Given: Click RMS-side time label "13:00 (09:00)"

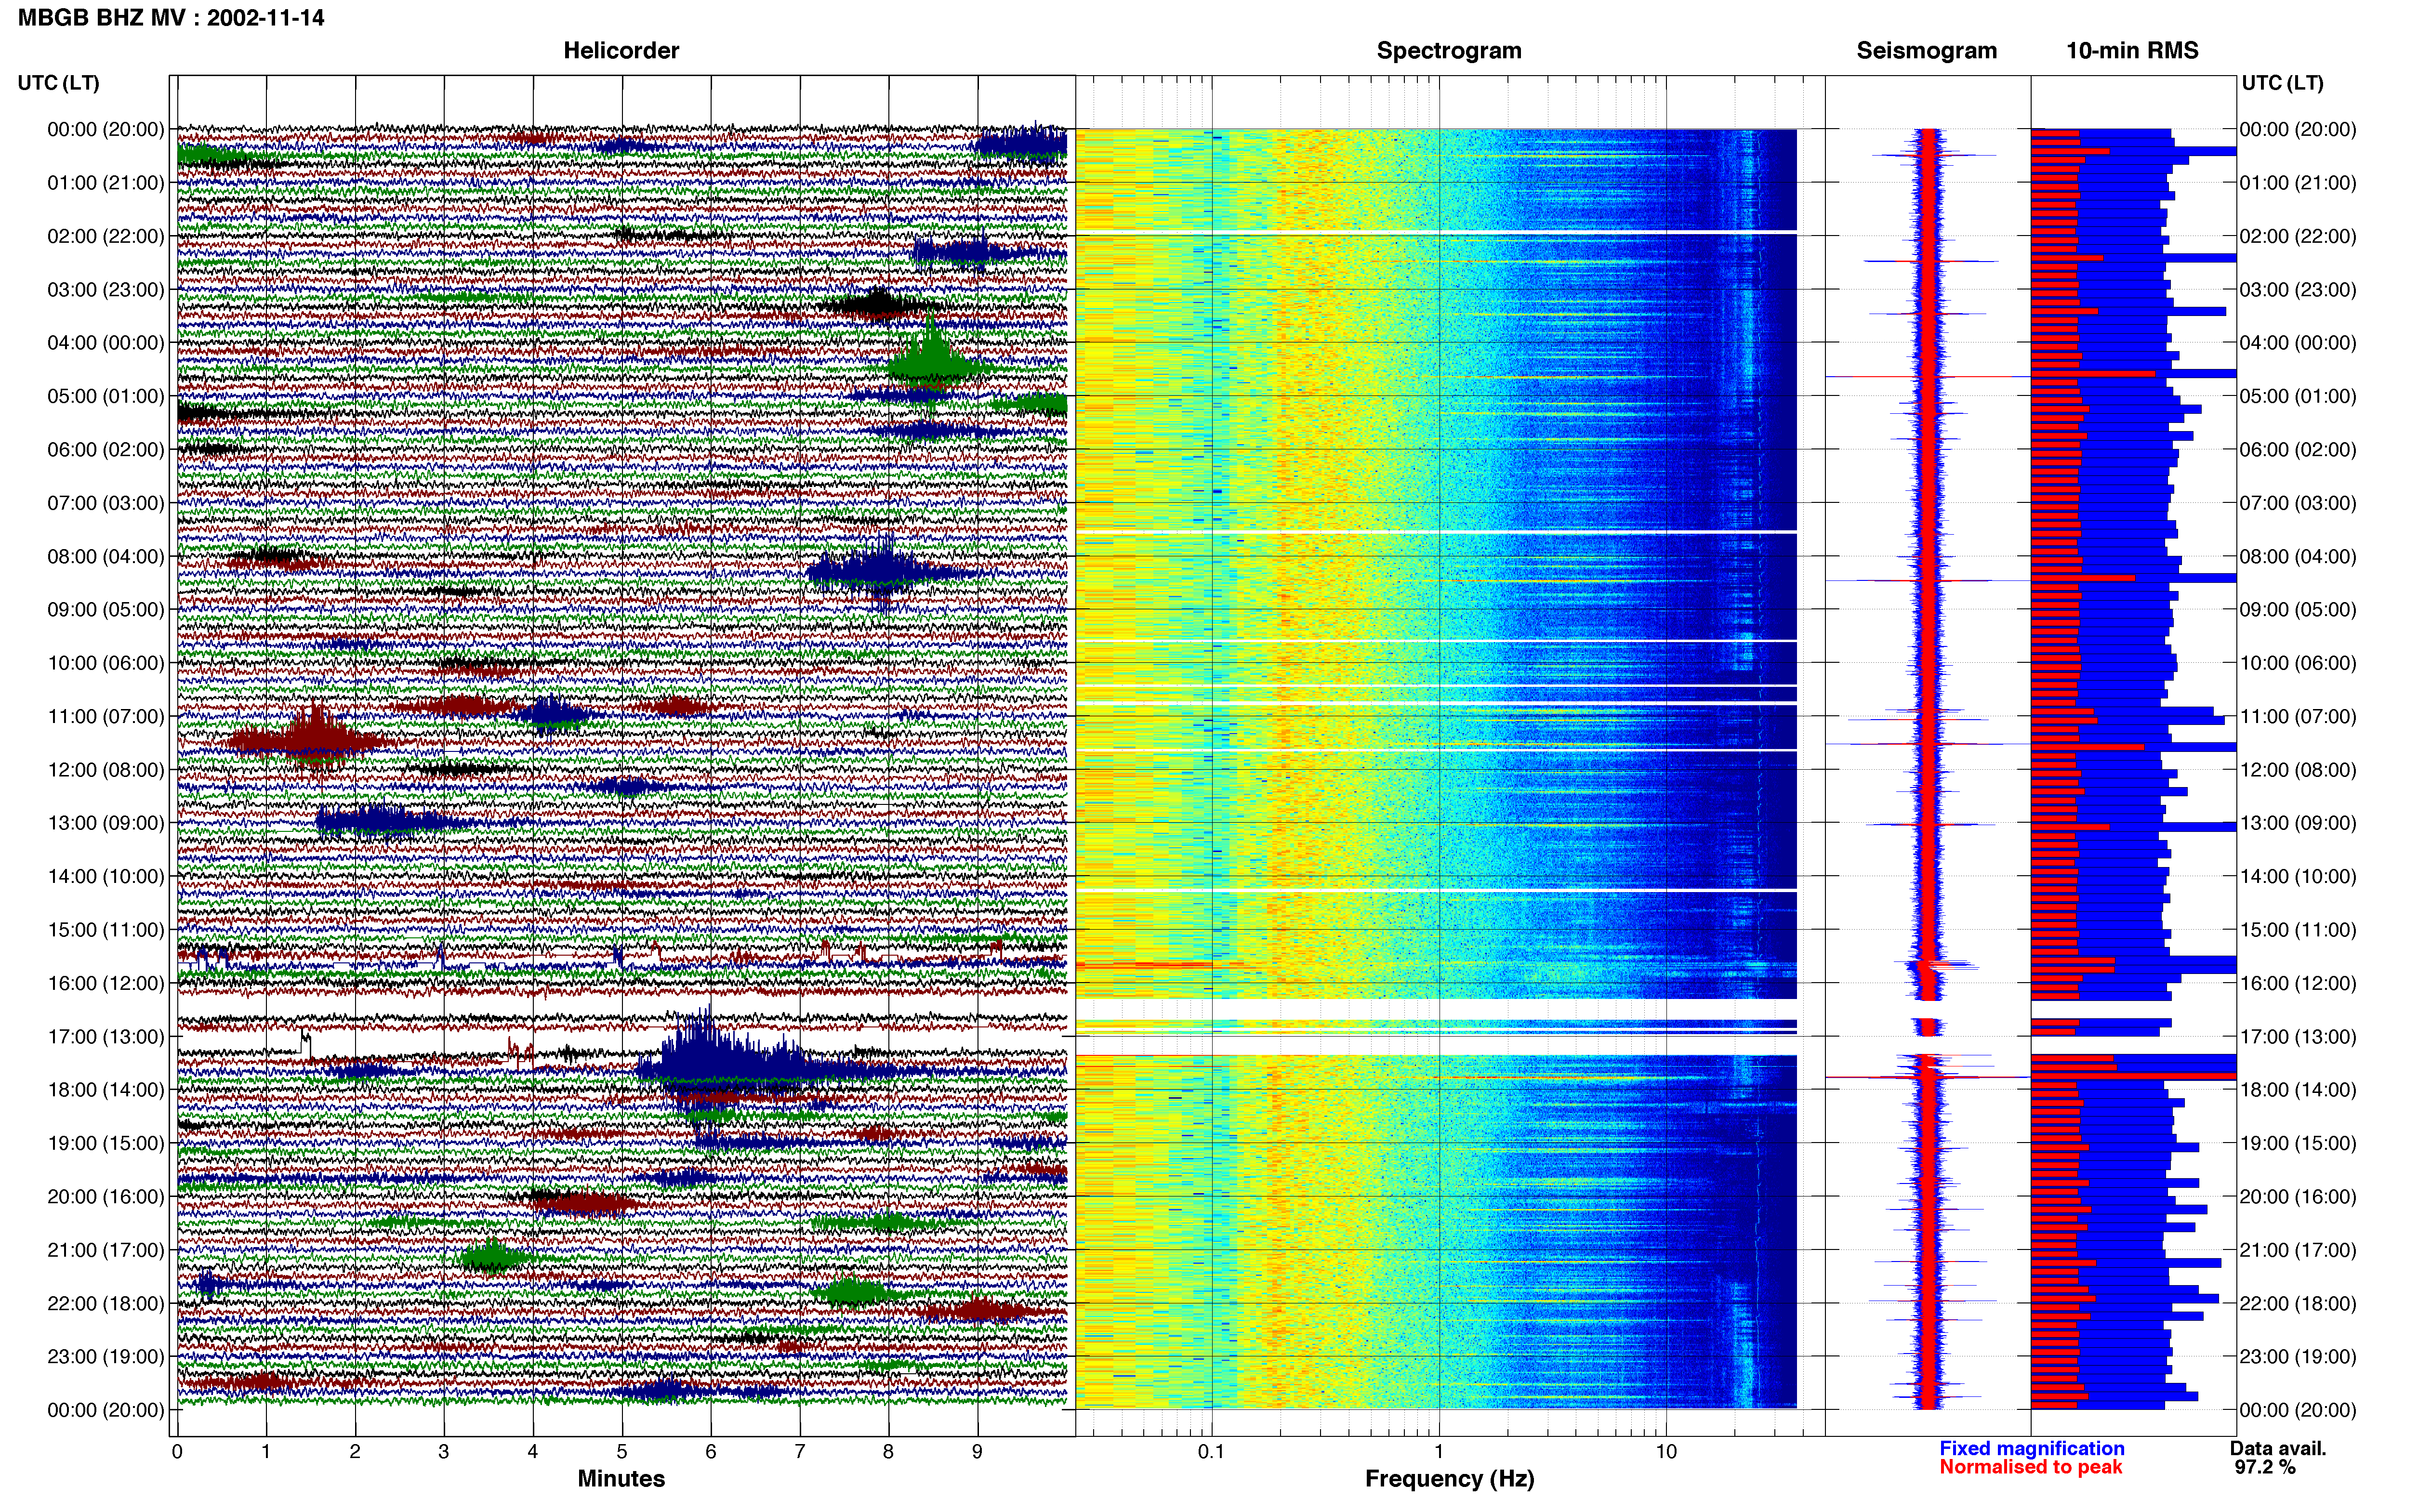Looking at the screenshot, I should click(2298, 823).
